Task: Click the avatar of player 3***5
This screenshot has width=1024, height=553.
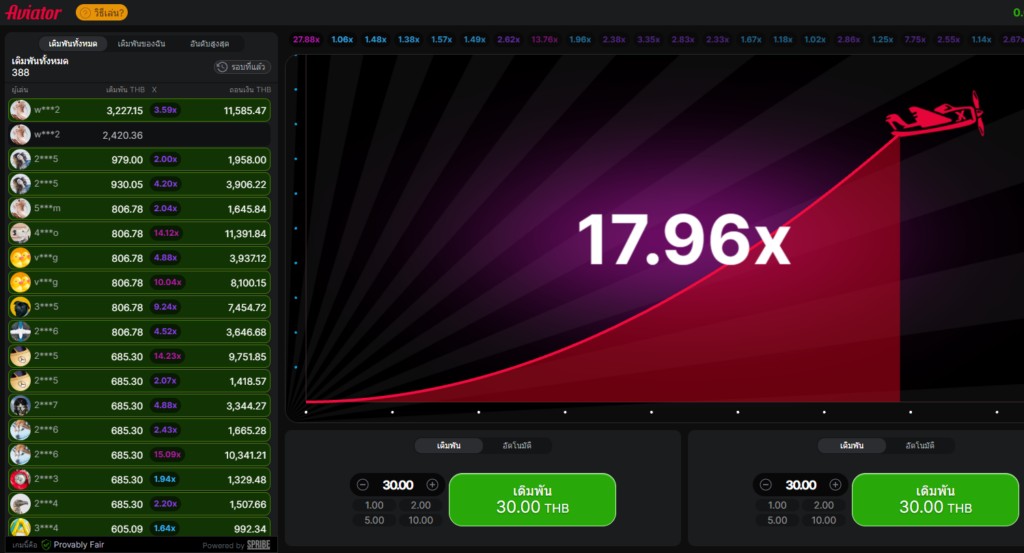Action: pos(20,307)
